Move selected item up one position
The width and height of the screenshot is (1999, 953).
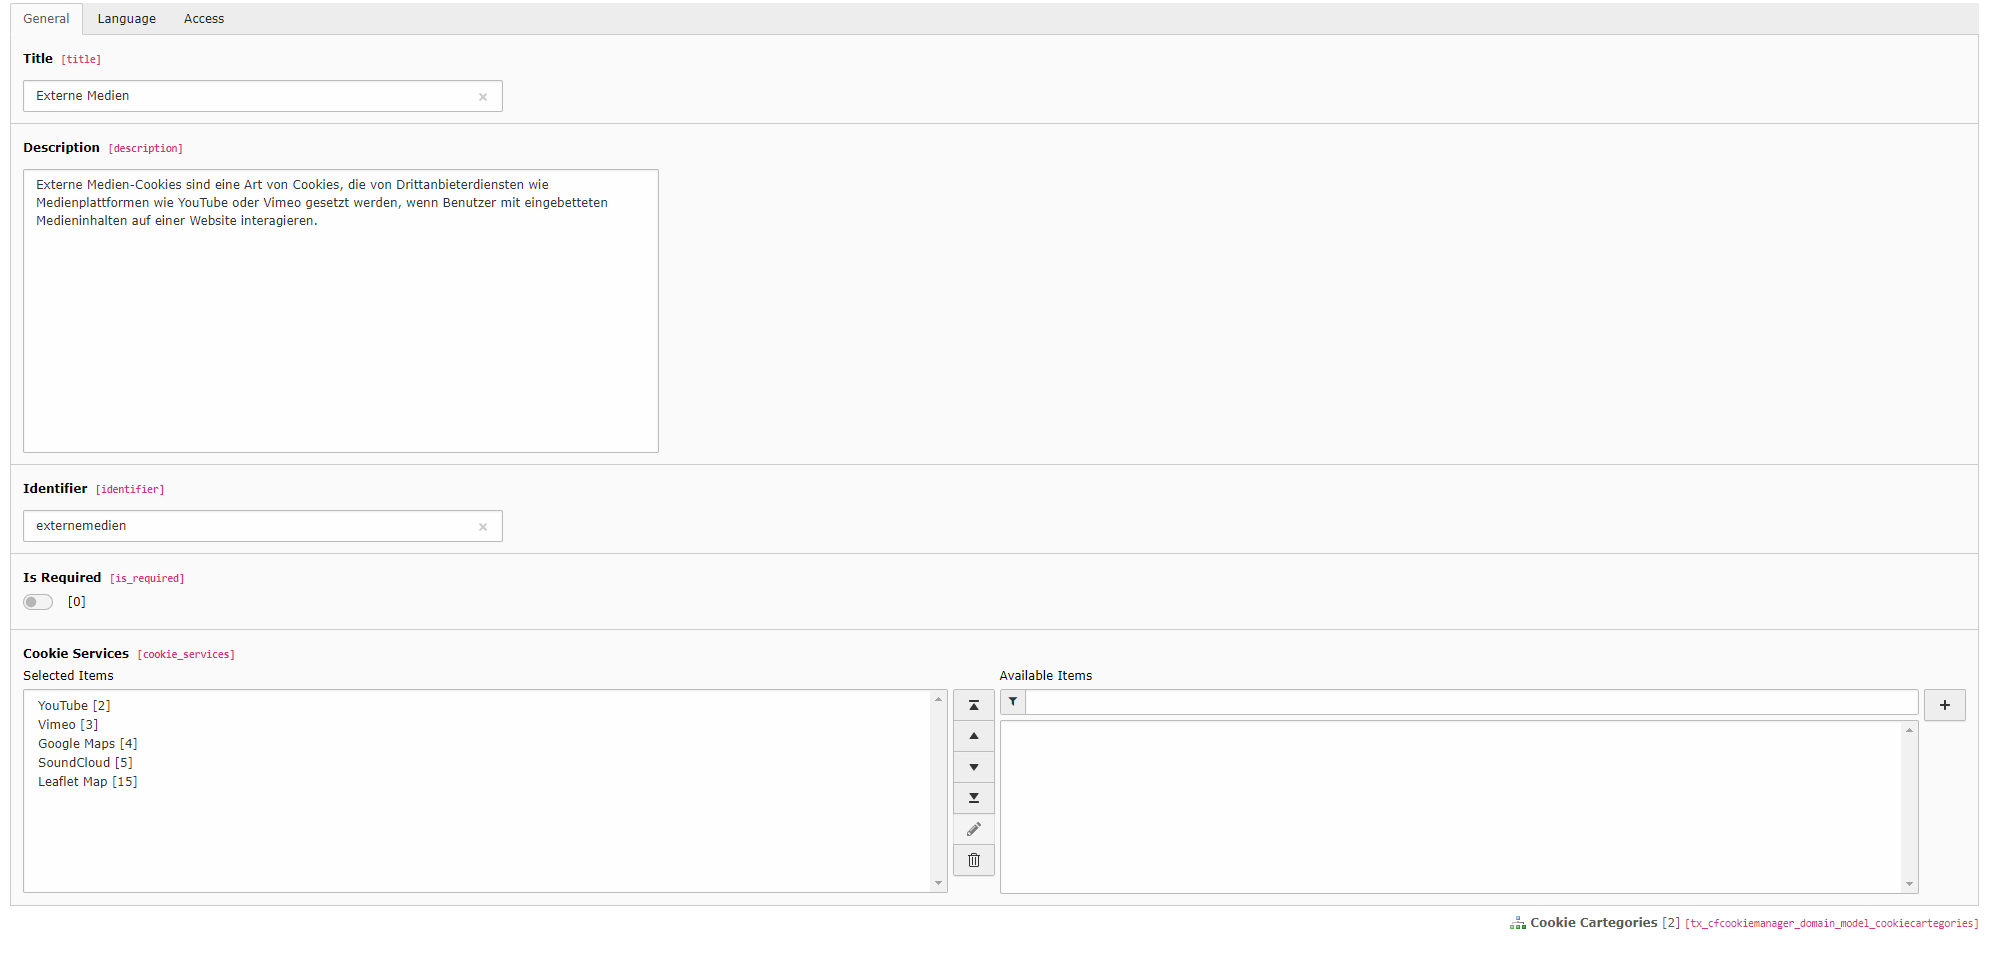click(973, 736)
